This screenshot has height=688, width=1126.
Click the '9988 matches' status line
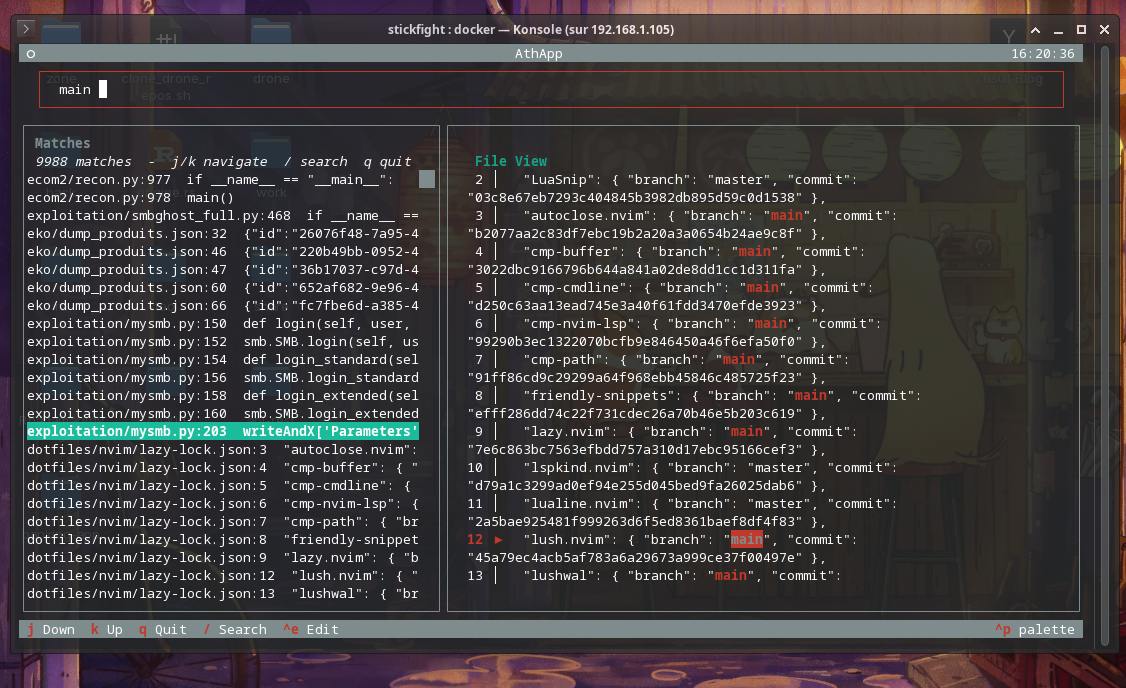pyautogui.click(x=223, y=162)
